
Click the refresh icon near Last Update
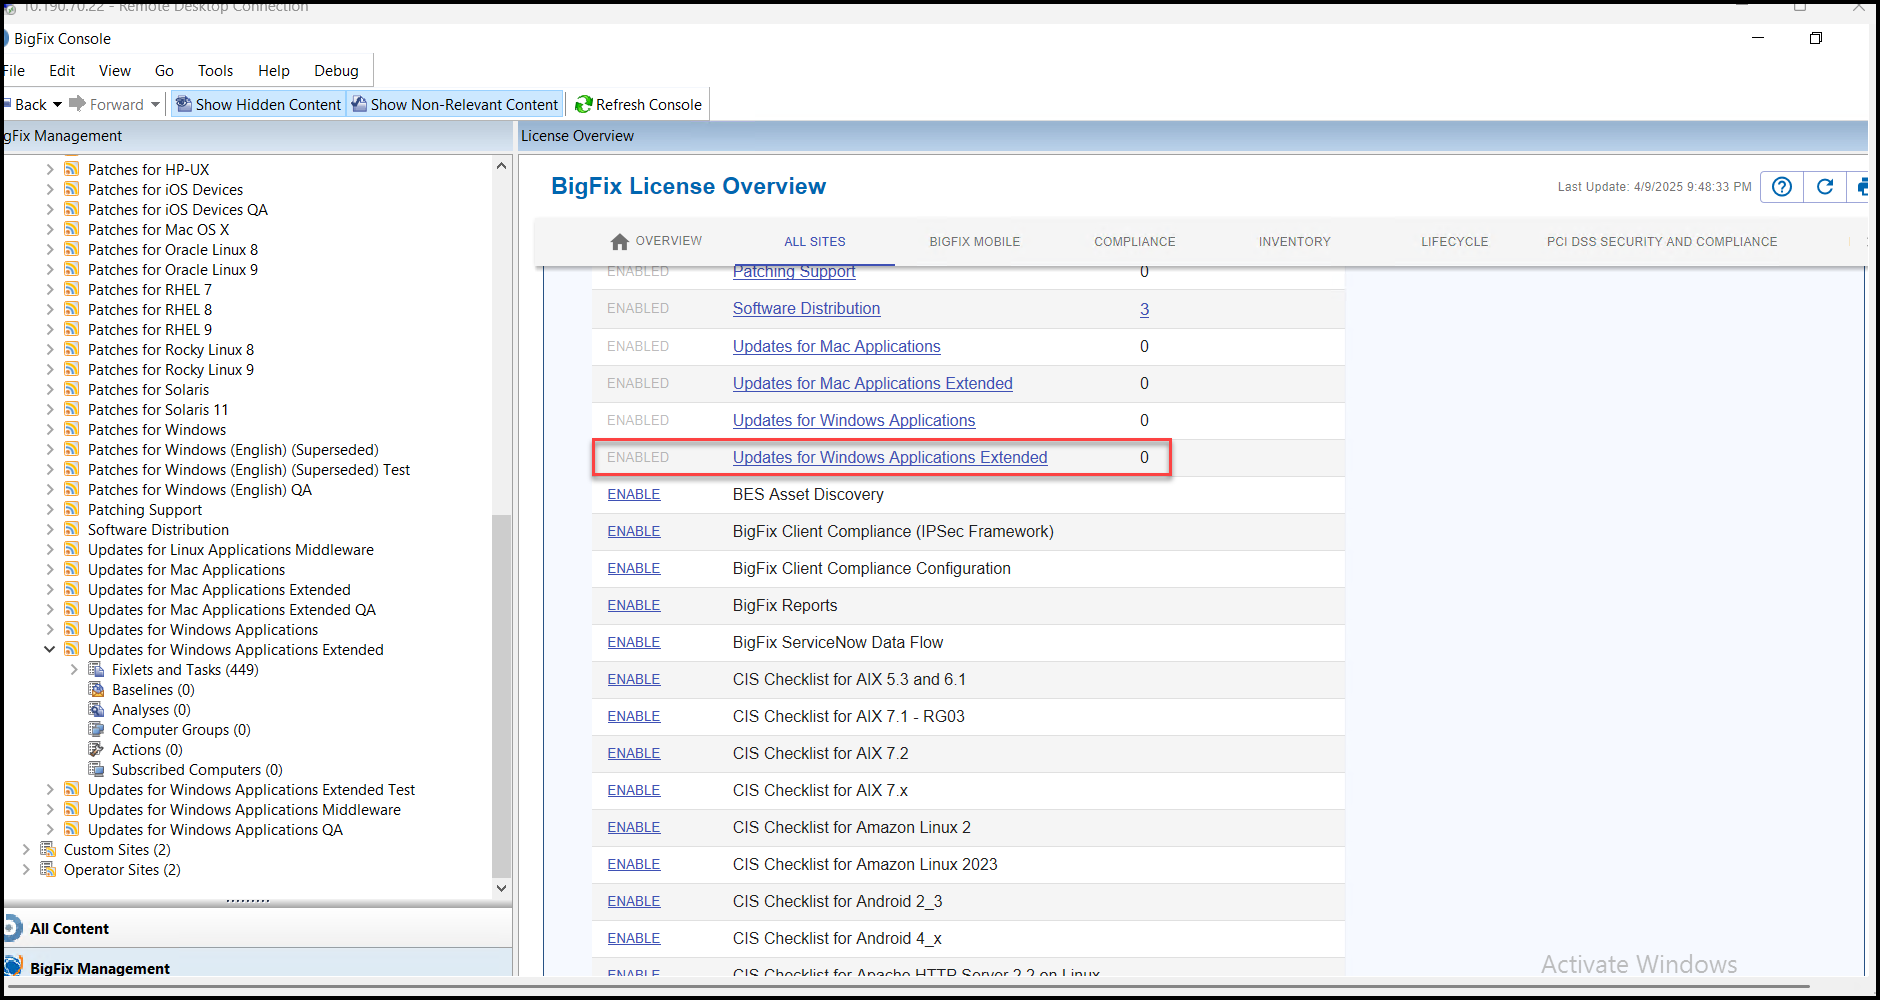[1825, 187]
